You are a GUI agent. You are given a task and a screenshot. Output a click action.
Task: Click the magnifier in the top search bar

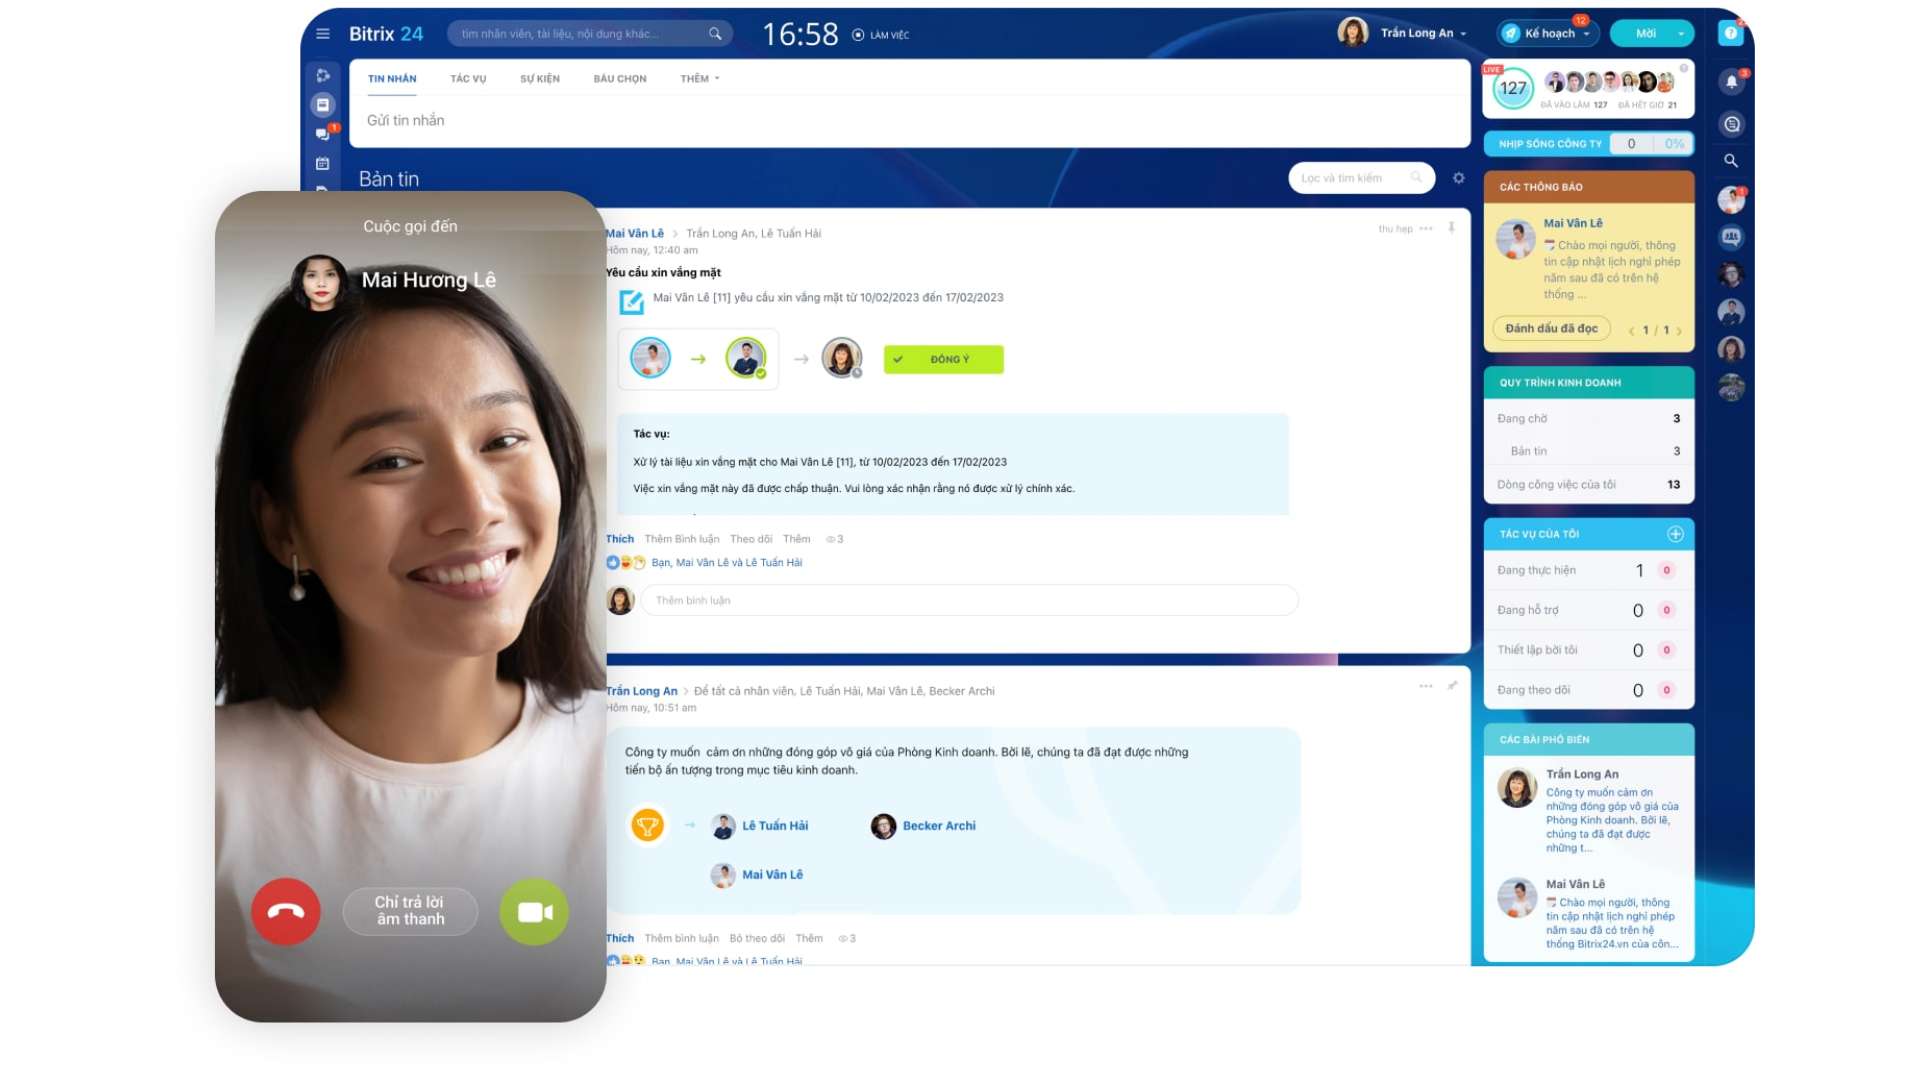point(715,34)
